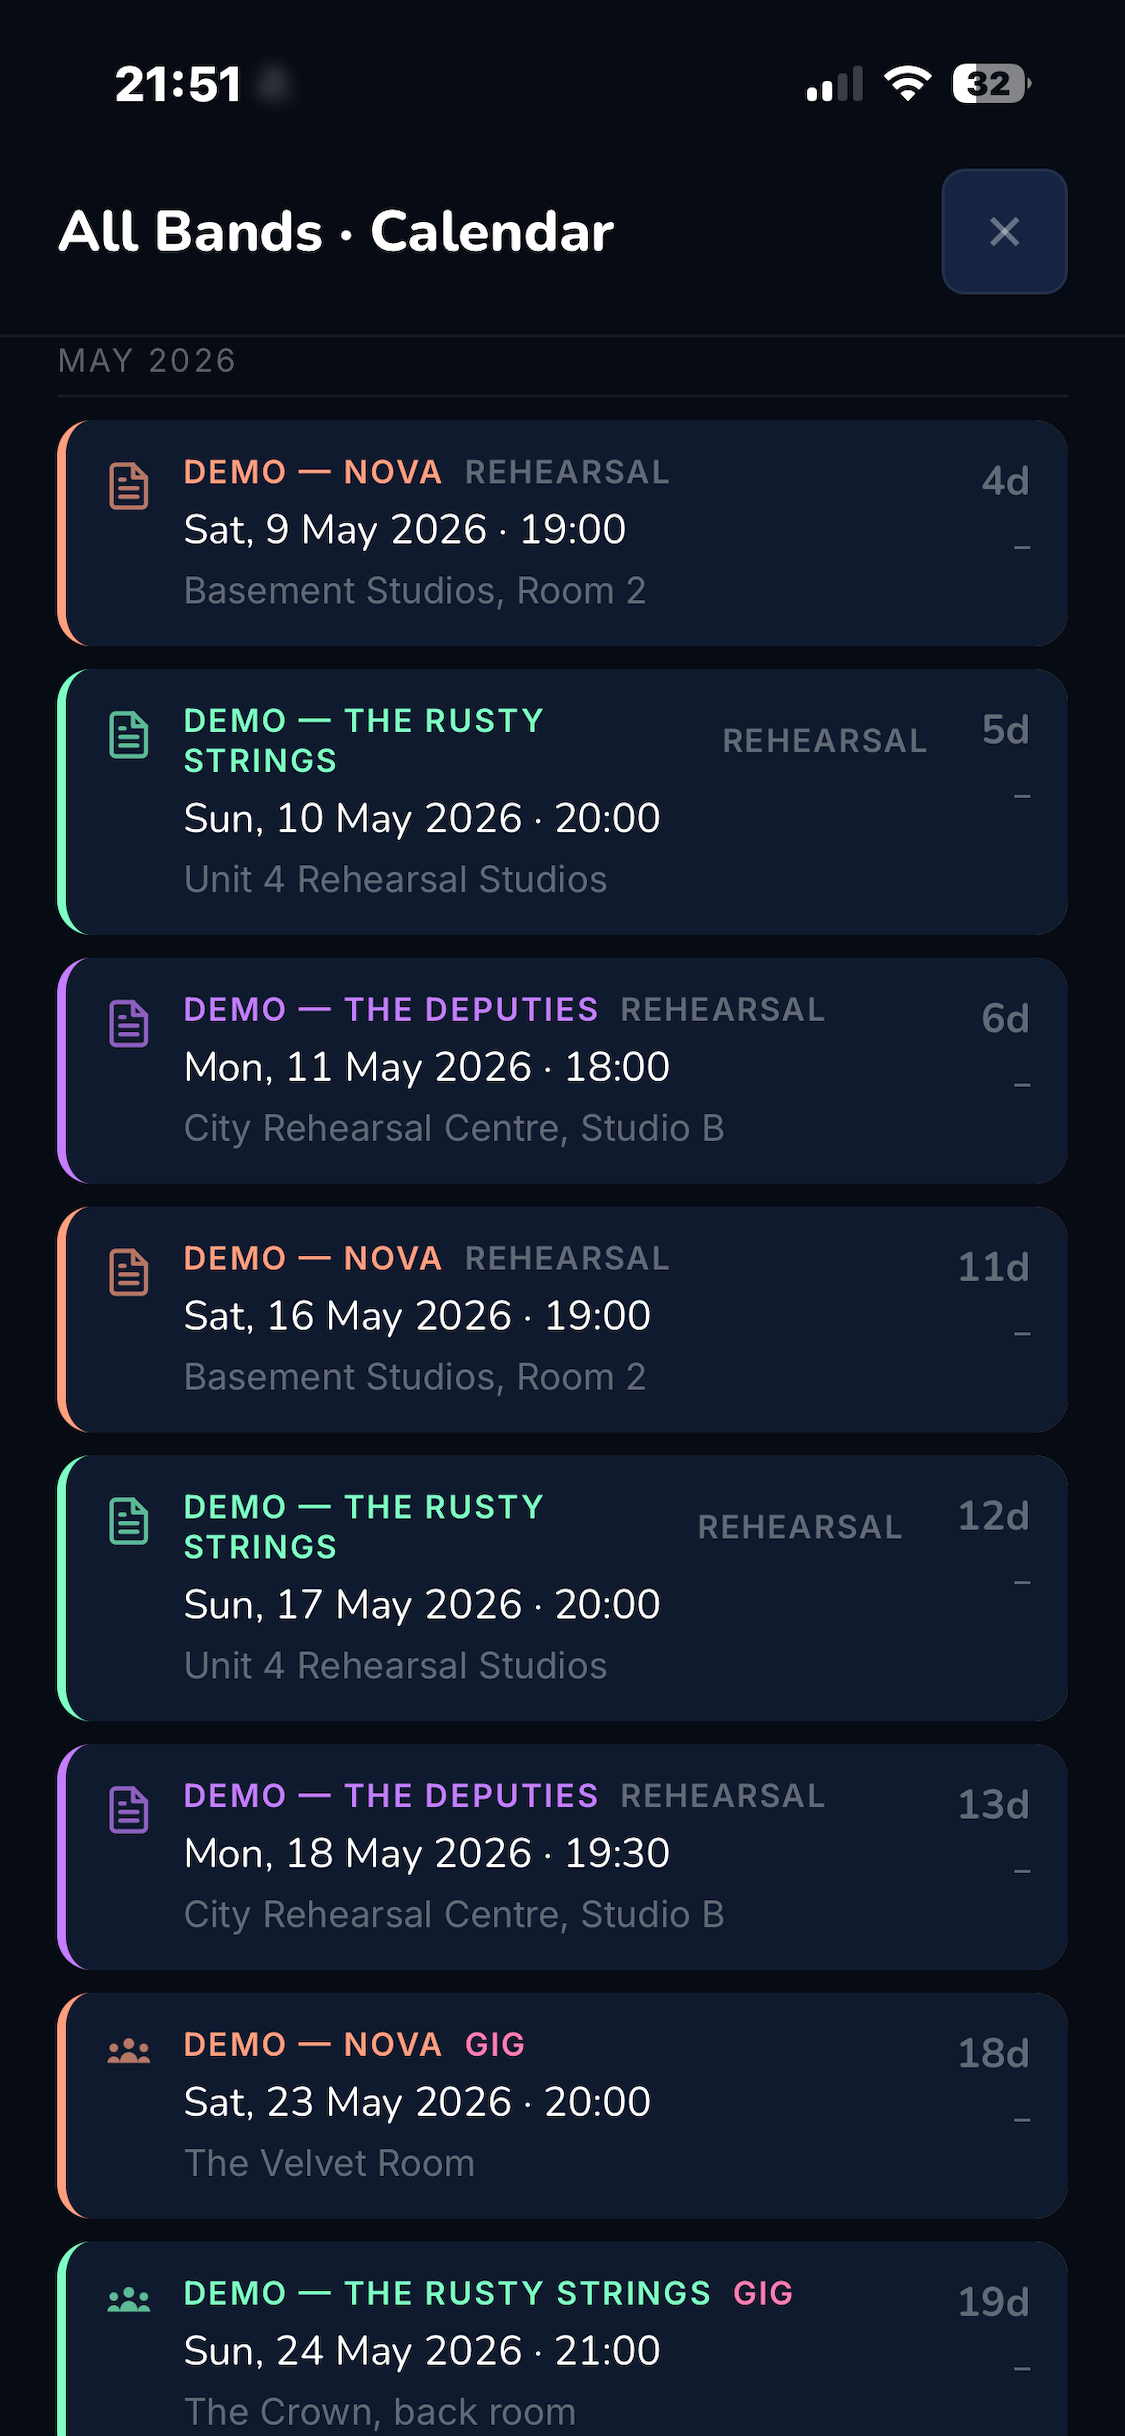Click the REHEARSAL tag on the 17 May event
The width and height of the screenshot is (1125, 2436).
[x=800, y=1527]
